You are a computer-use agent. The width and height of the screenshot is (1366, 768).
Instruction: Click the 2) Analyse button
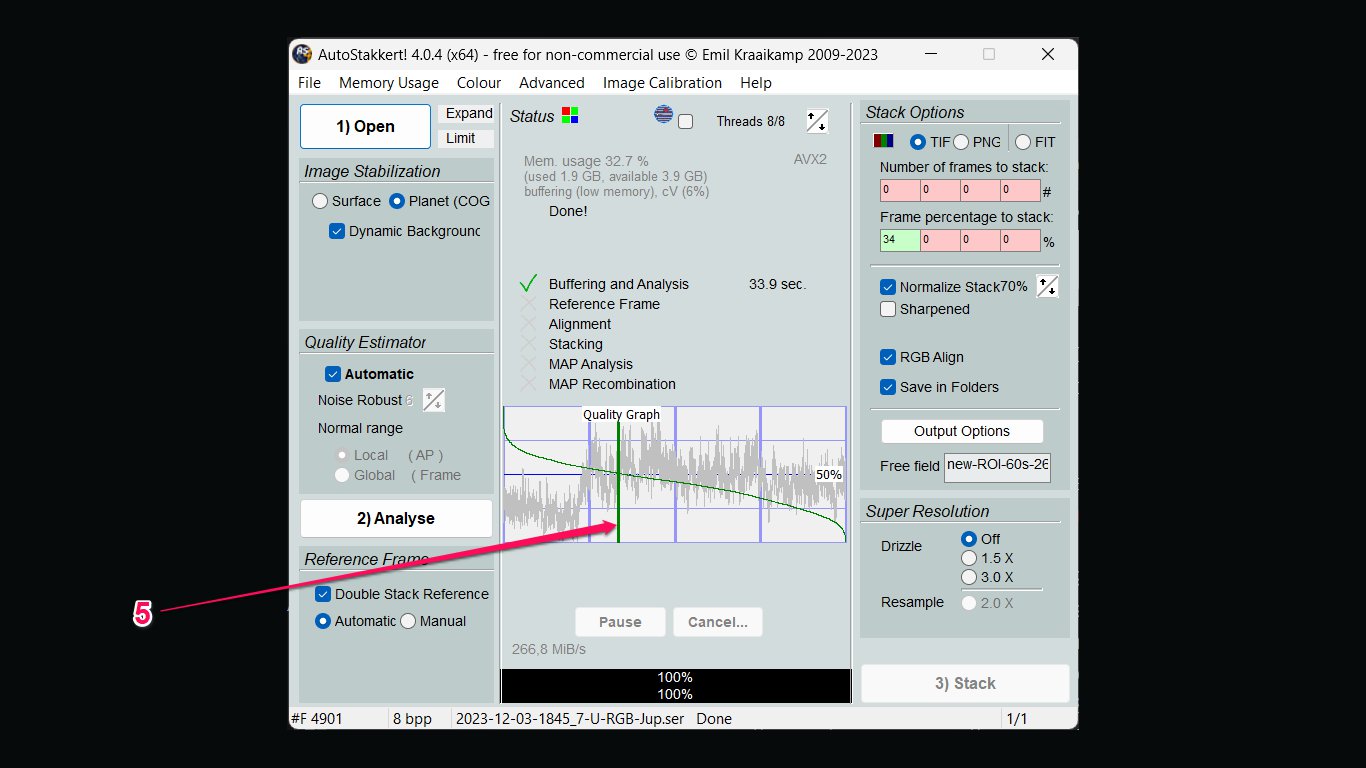[x=396, y=518]
